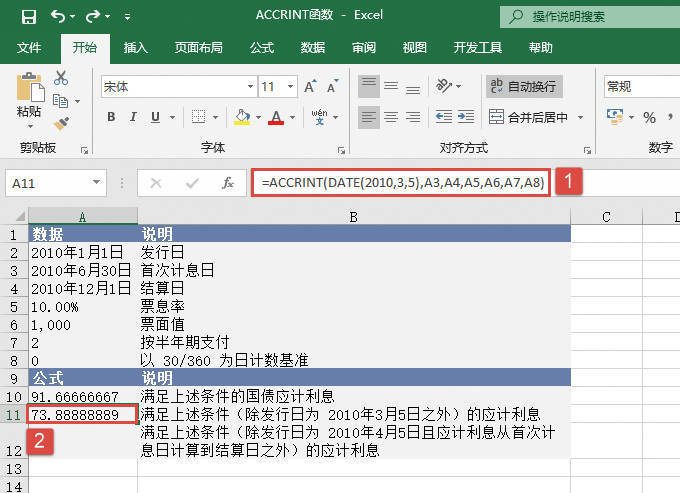Screen dimensions: 680x493
Task: Open the 宋体 font name dropdown
Action: click(250, 86)
